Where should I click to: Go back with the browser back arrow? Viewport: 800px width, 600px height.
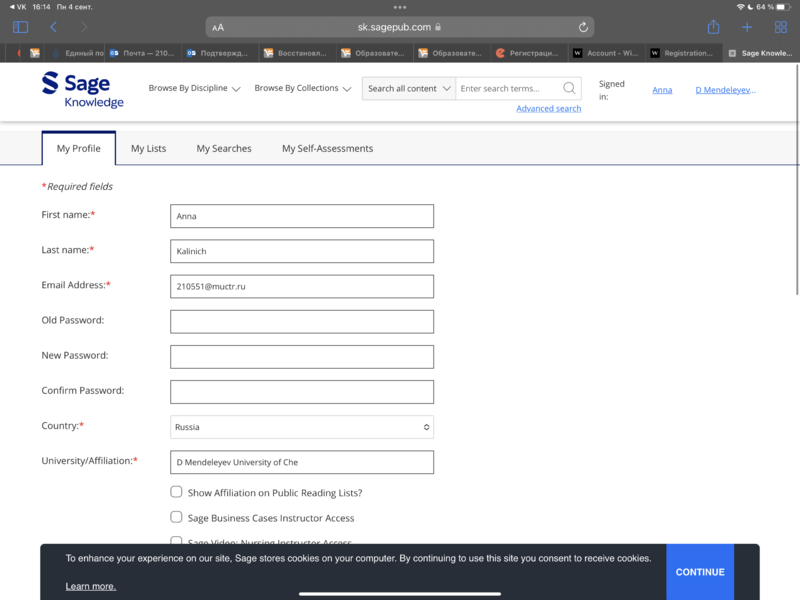(x=53, y=27)
